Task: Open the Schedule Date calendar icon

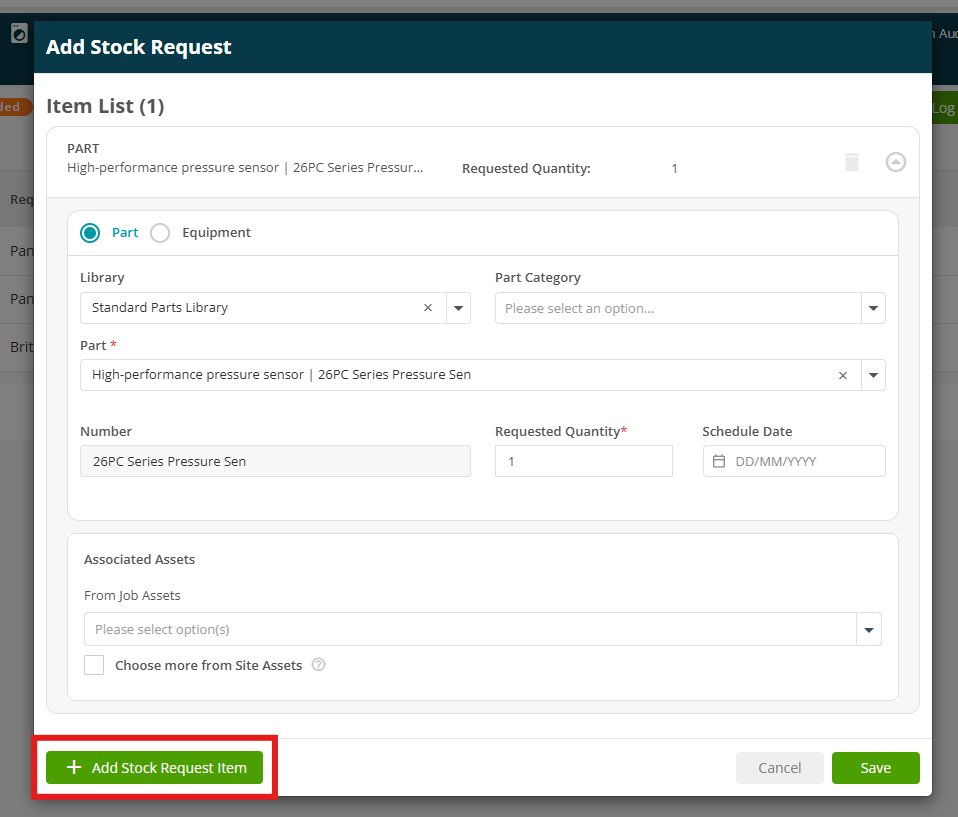Action: pos(719,461)
